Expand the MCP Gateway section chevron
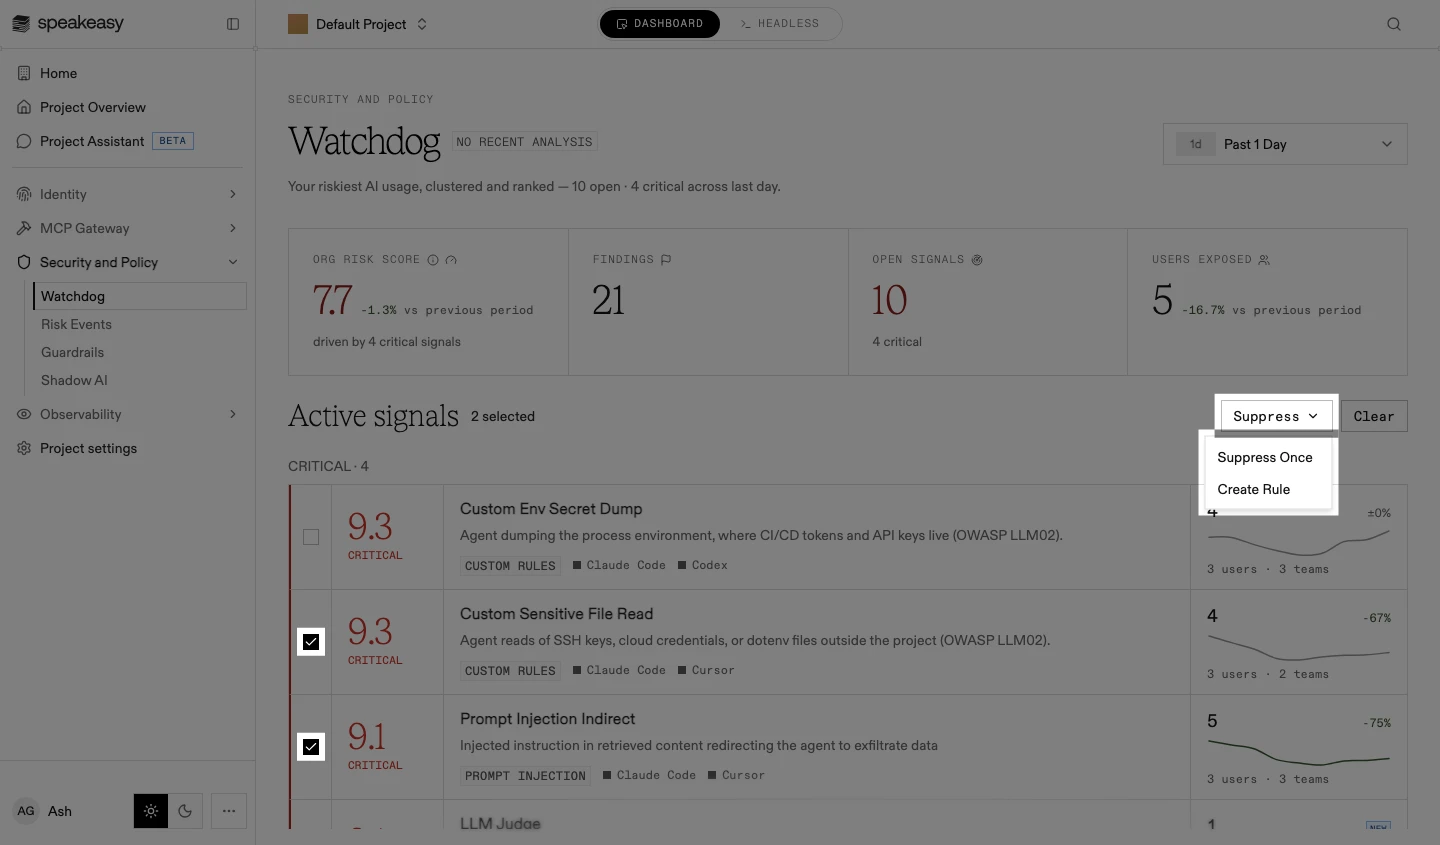1440x845 pixels. click(233, 228)
